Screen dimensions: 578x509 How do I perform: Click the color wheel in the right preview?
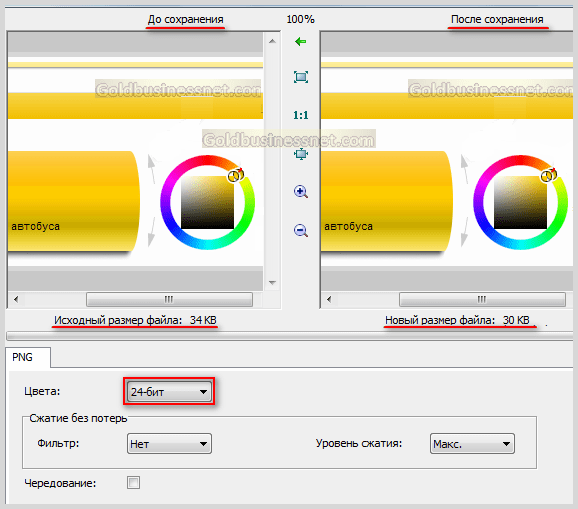point(520,202)
